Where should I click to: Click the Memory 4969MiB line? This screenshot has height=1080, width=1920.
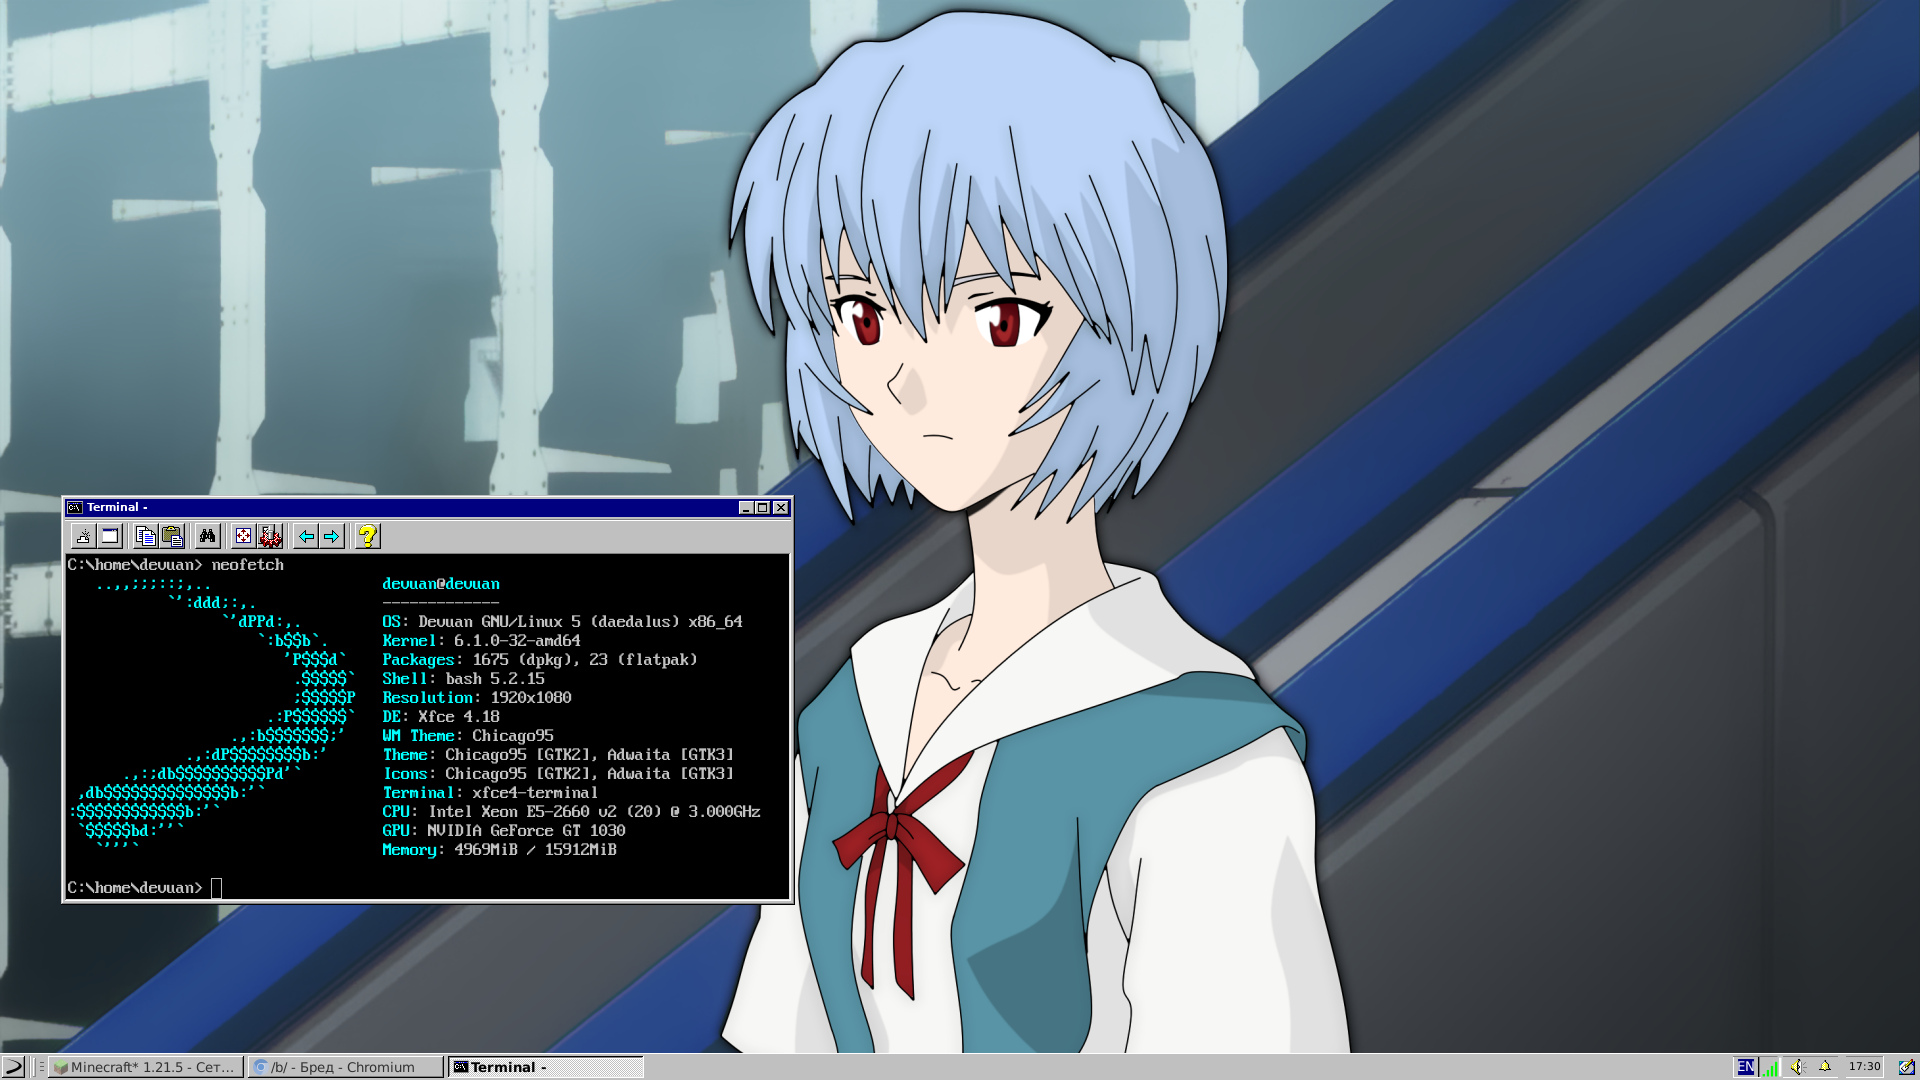[x=499, y=850]
